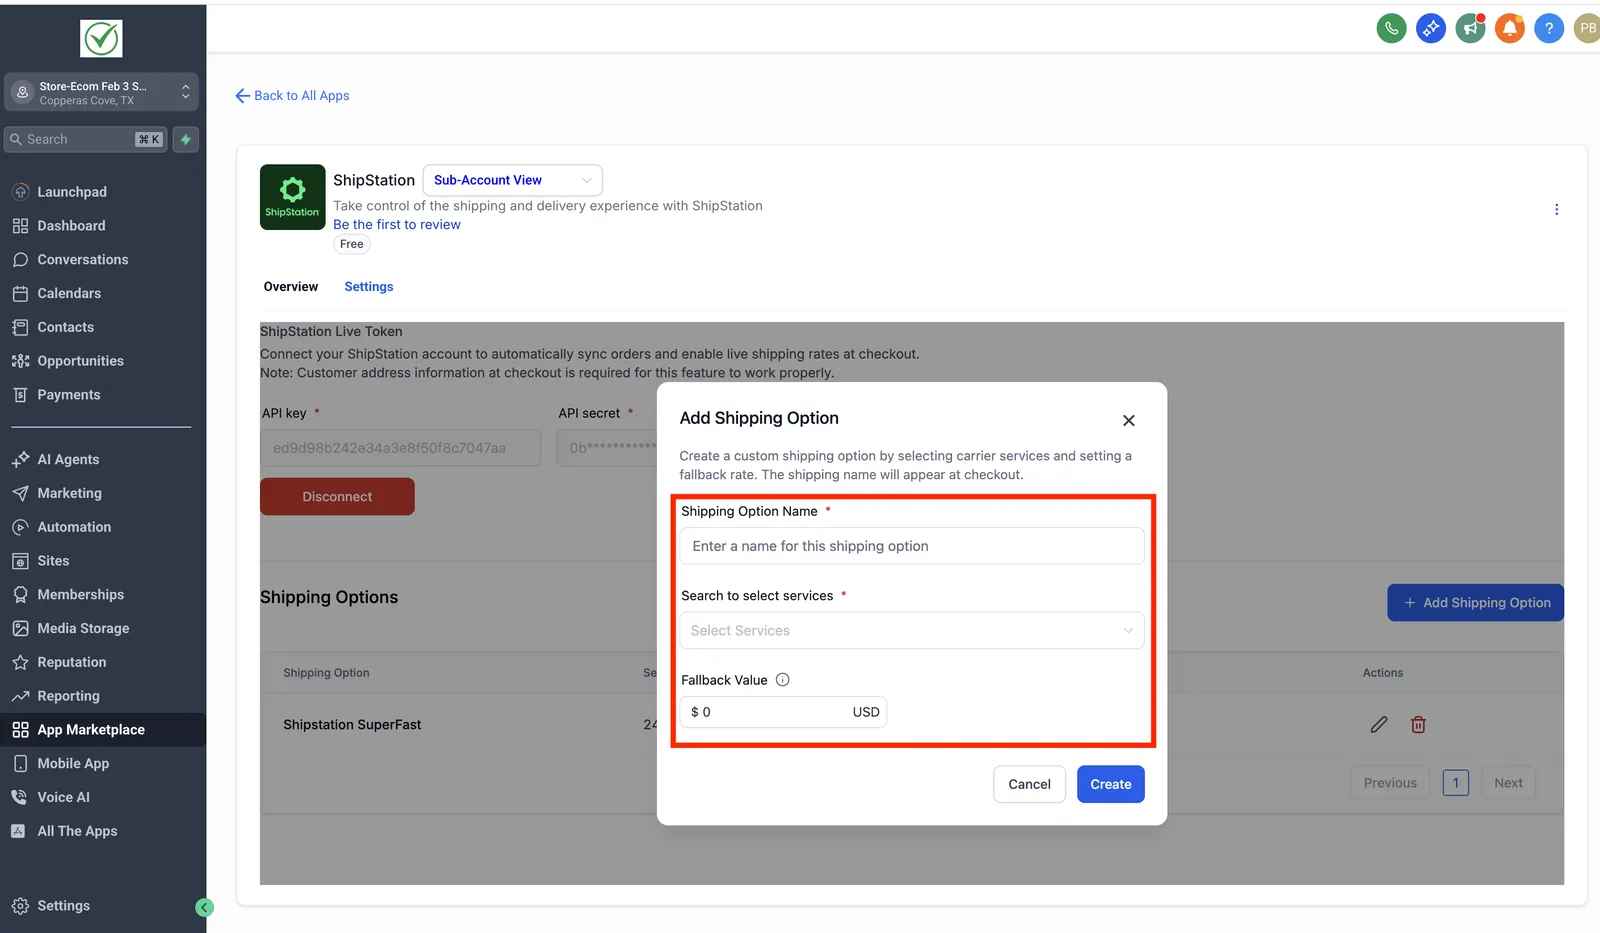Click the green phone call icon
The width and height of the screenshot is (1600, 933).
[1391, 28]
